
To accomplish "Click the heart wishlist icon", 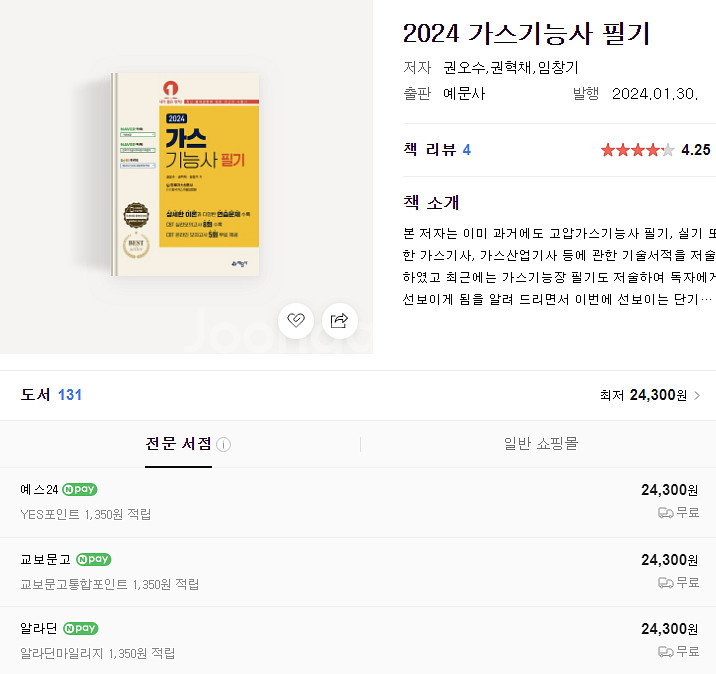I will (296, 321).
